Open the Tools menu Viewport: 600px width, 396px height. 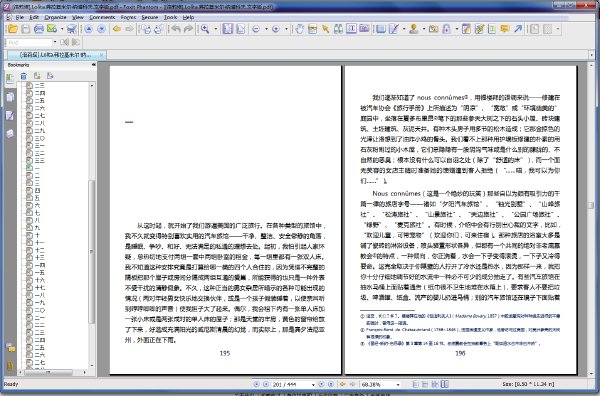coord(170,17)
